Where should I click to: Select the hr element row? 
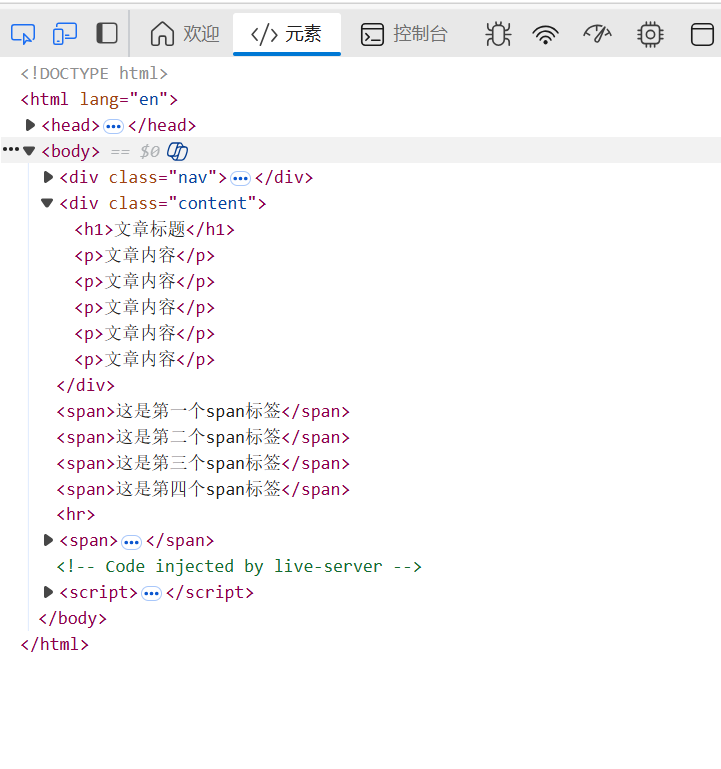click(76, 514)
